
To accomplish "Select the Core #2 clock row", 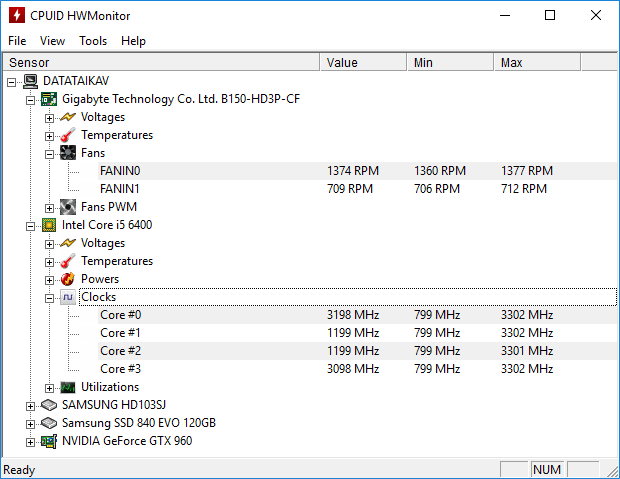I will [357, 351].
